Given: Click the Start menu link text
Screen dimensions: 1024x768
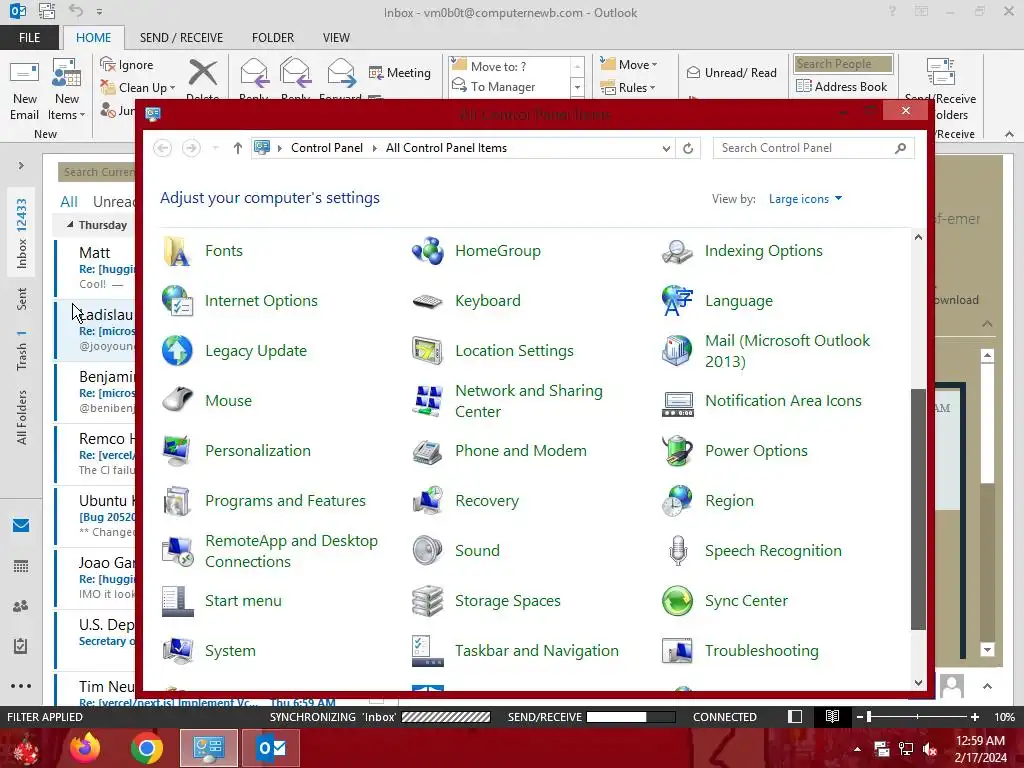Looking at the screenshot, I should pyautogui.click(x=243, y=601).
